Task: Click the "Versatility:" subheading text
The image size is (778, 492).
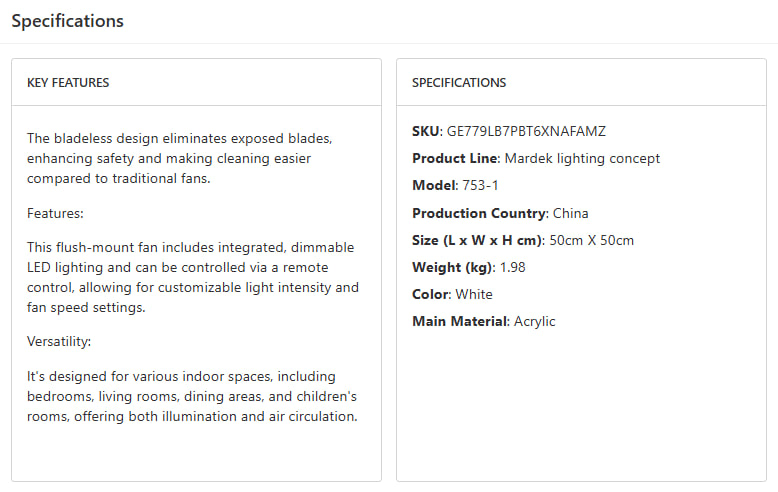Action: (59, 342)
